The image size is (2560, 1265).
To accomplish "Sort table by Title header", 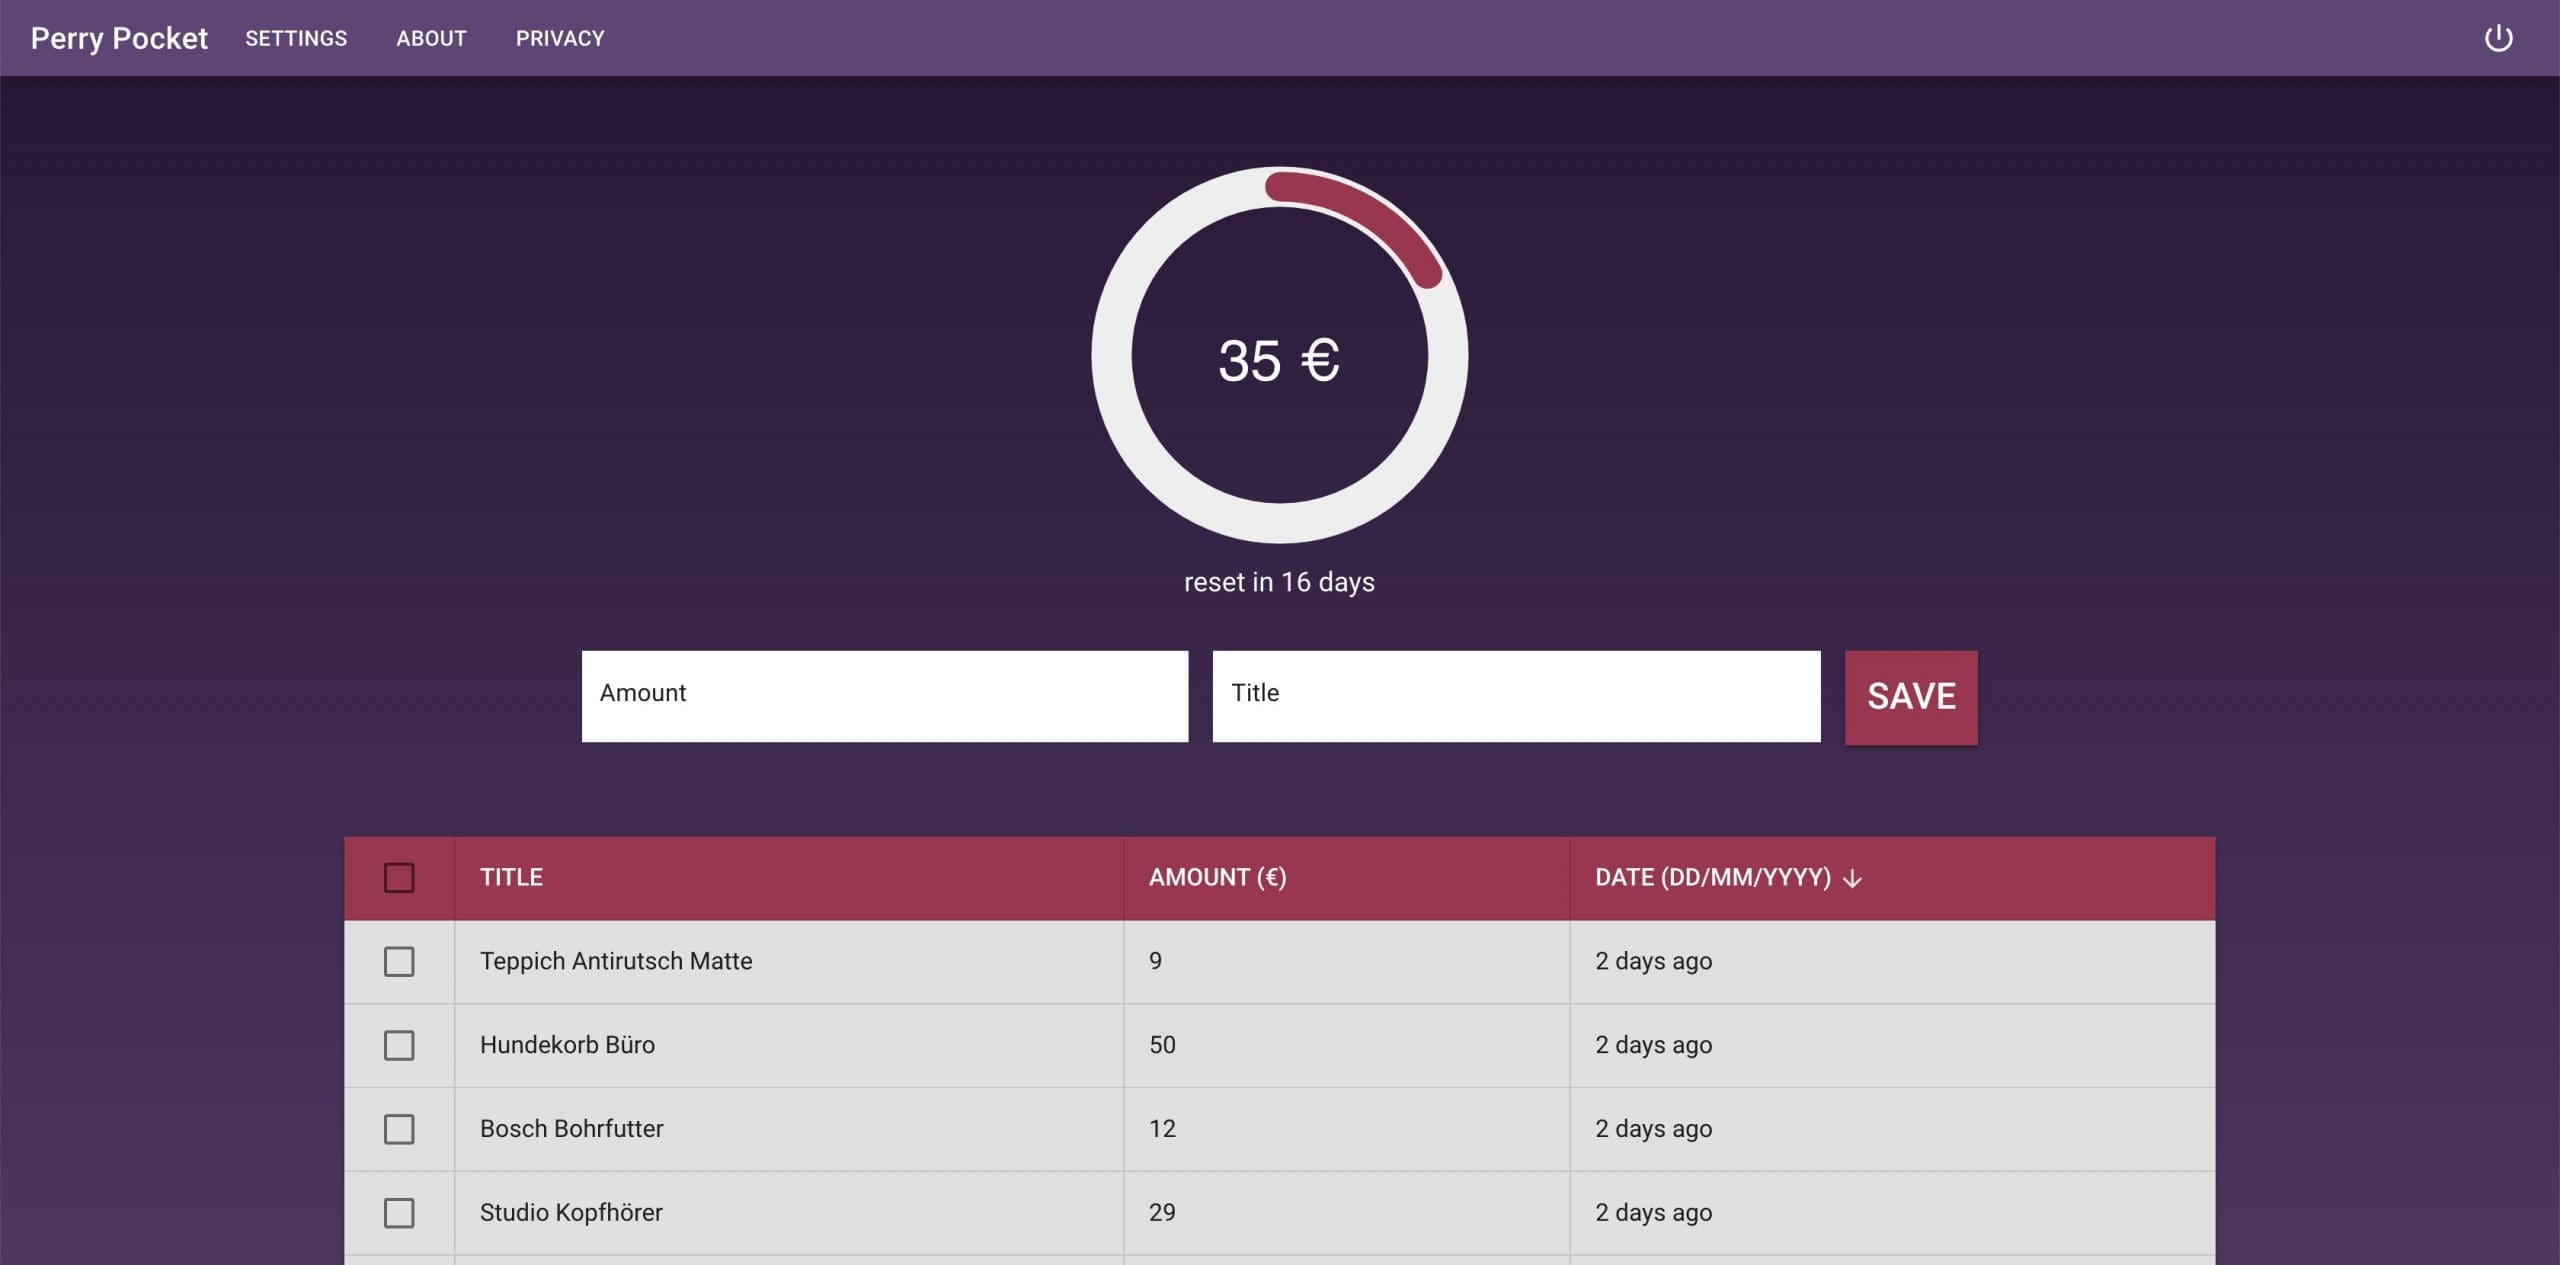I will point(511,878).
